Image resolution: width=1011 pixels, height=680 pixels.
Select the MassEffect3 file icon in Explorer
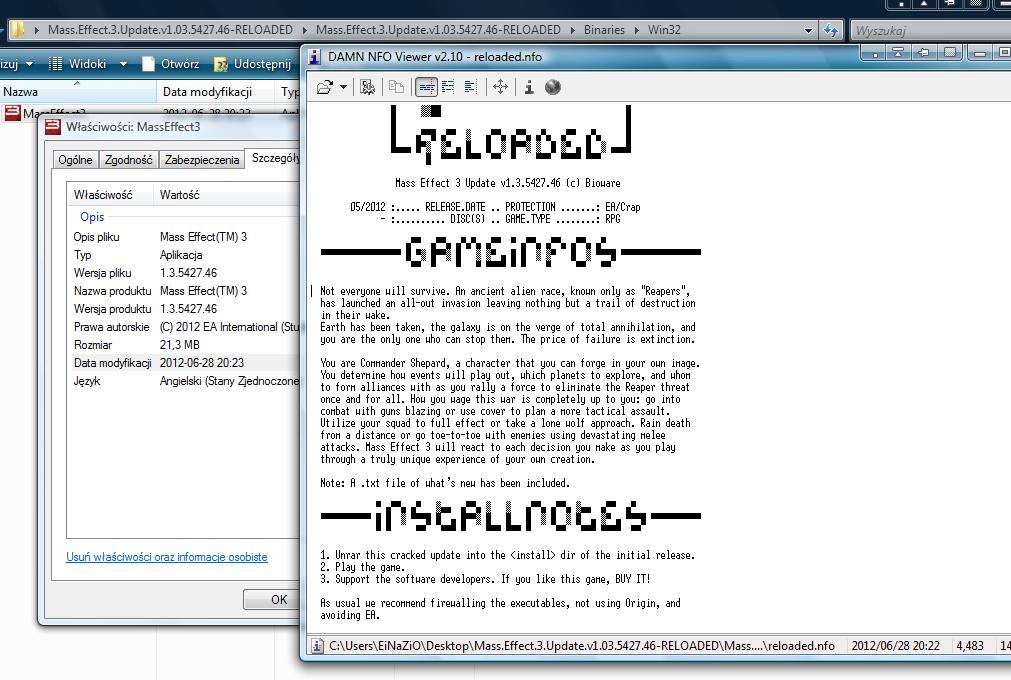(13, 113)
